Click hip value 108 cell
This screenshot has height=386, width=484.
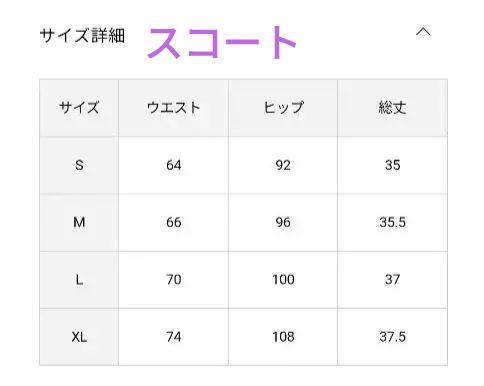coord(283,337)
